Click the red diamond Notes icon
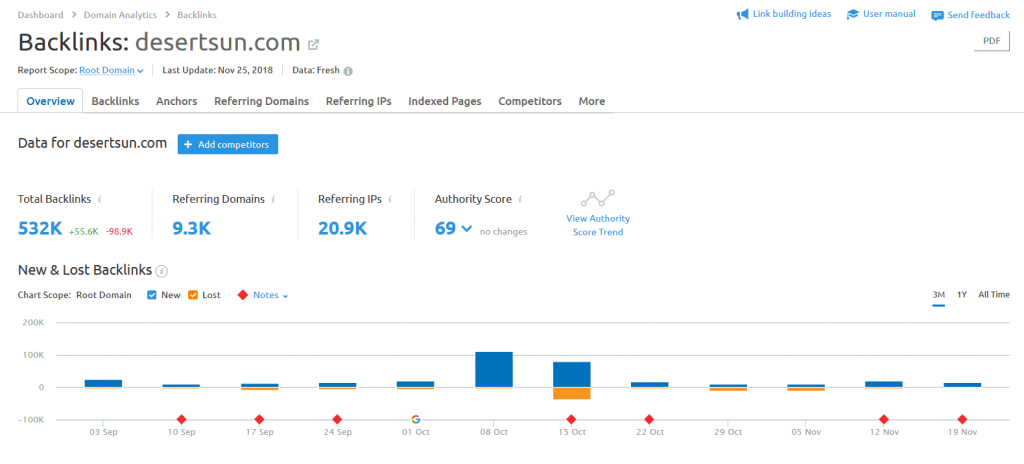Screen dimensions: 1024x464 (242, 295)
